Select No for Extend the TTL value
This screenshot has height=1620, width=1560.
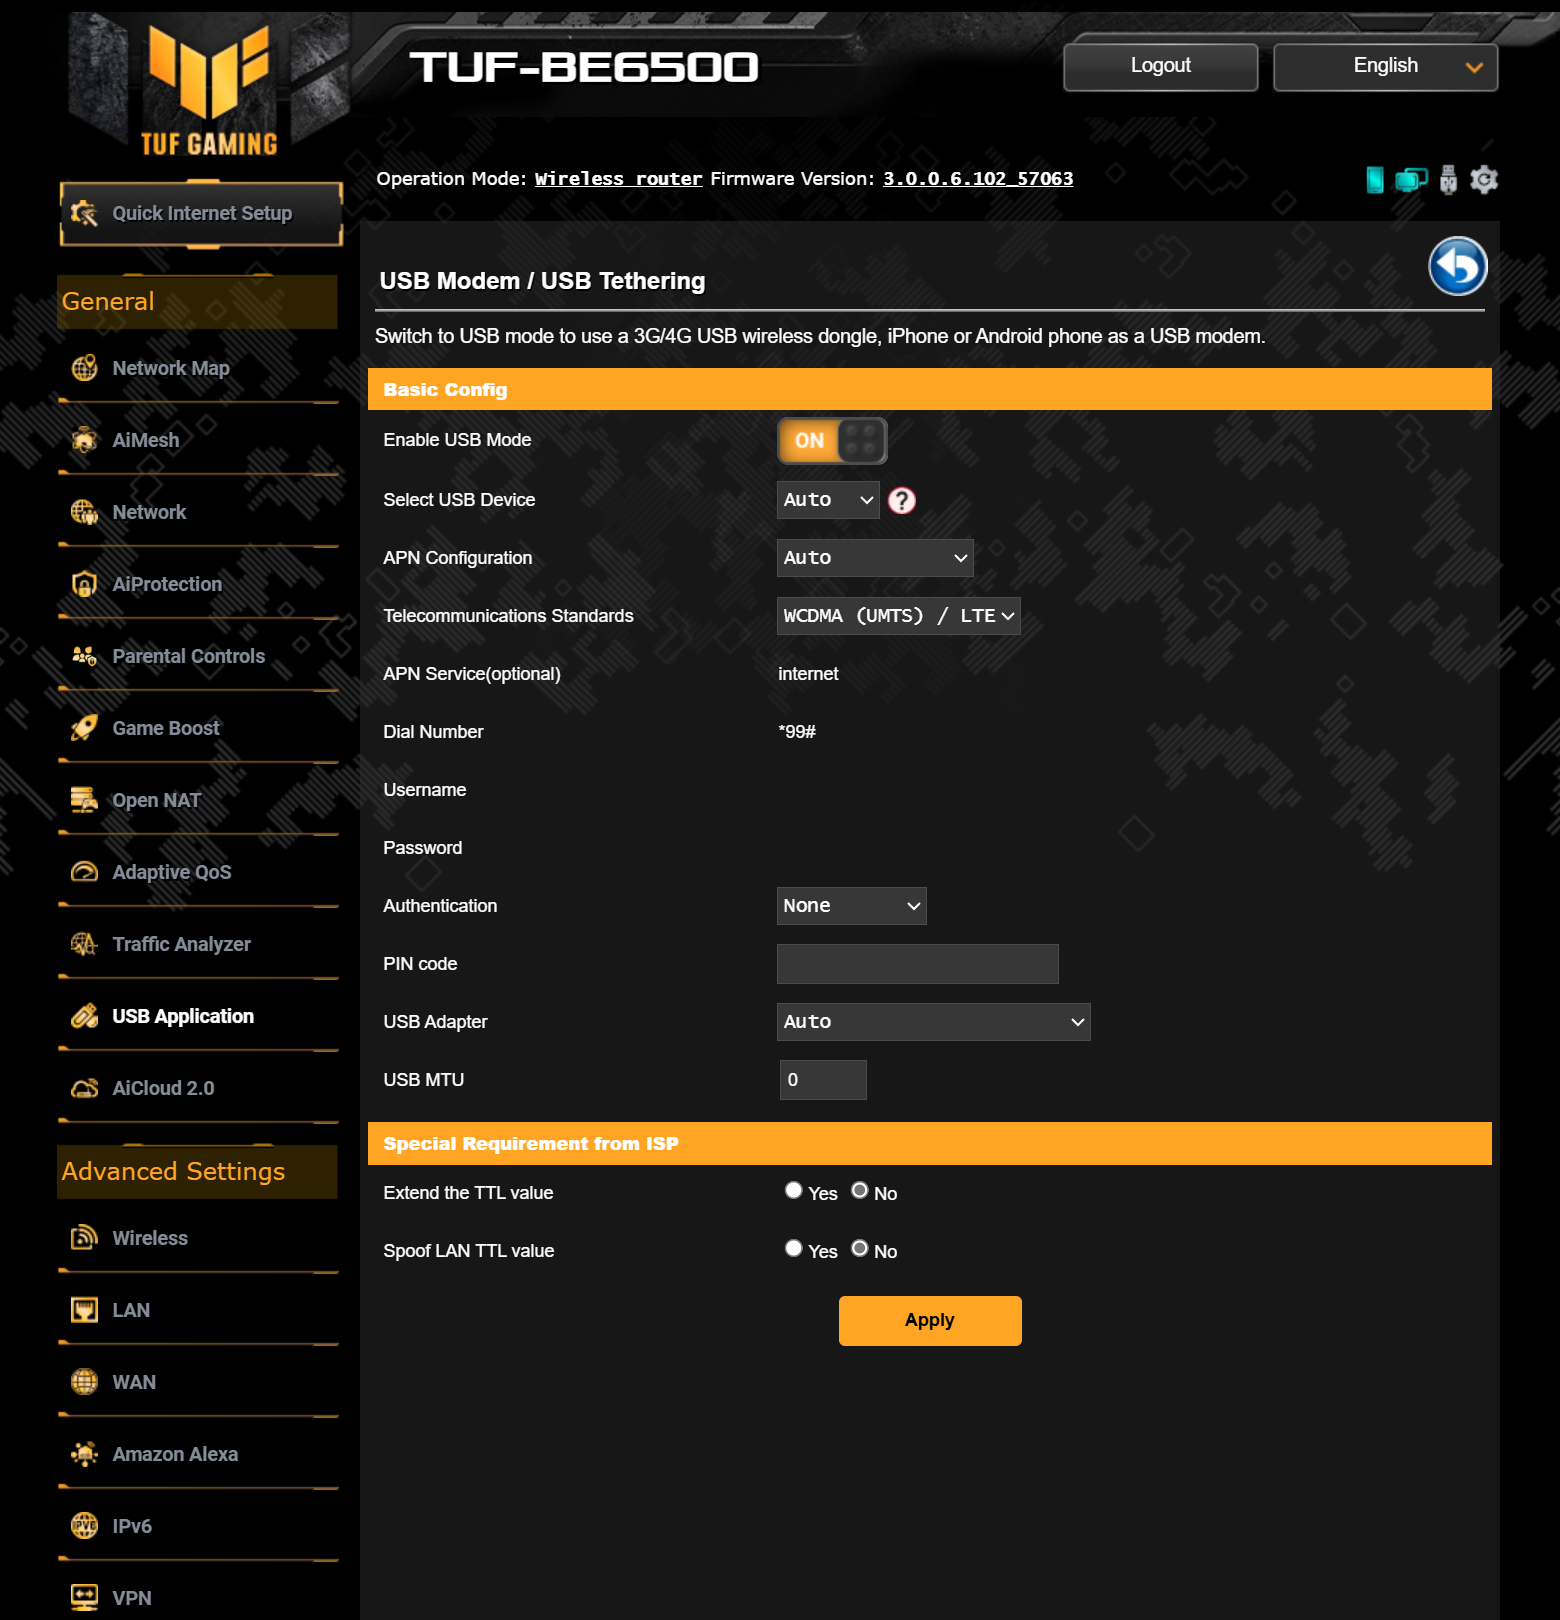point(860,1190)
